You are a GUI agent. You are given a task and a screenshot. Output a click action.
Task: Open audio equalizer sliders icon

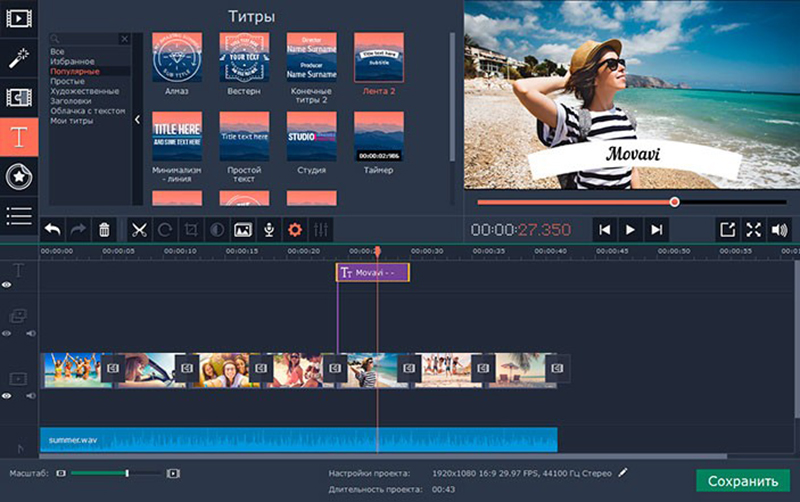(321, 230)
